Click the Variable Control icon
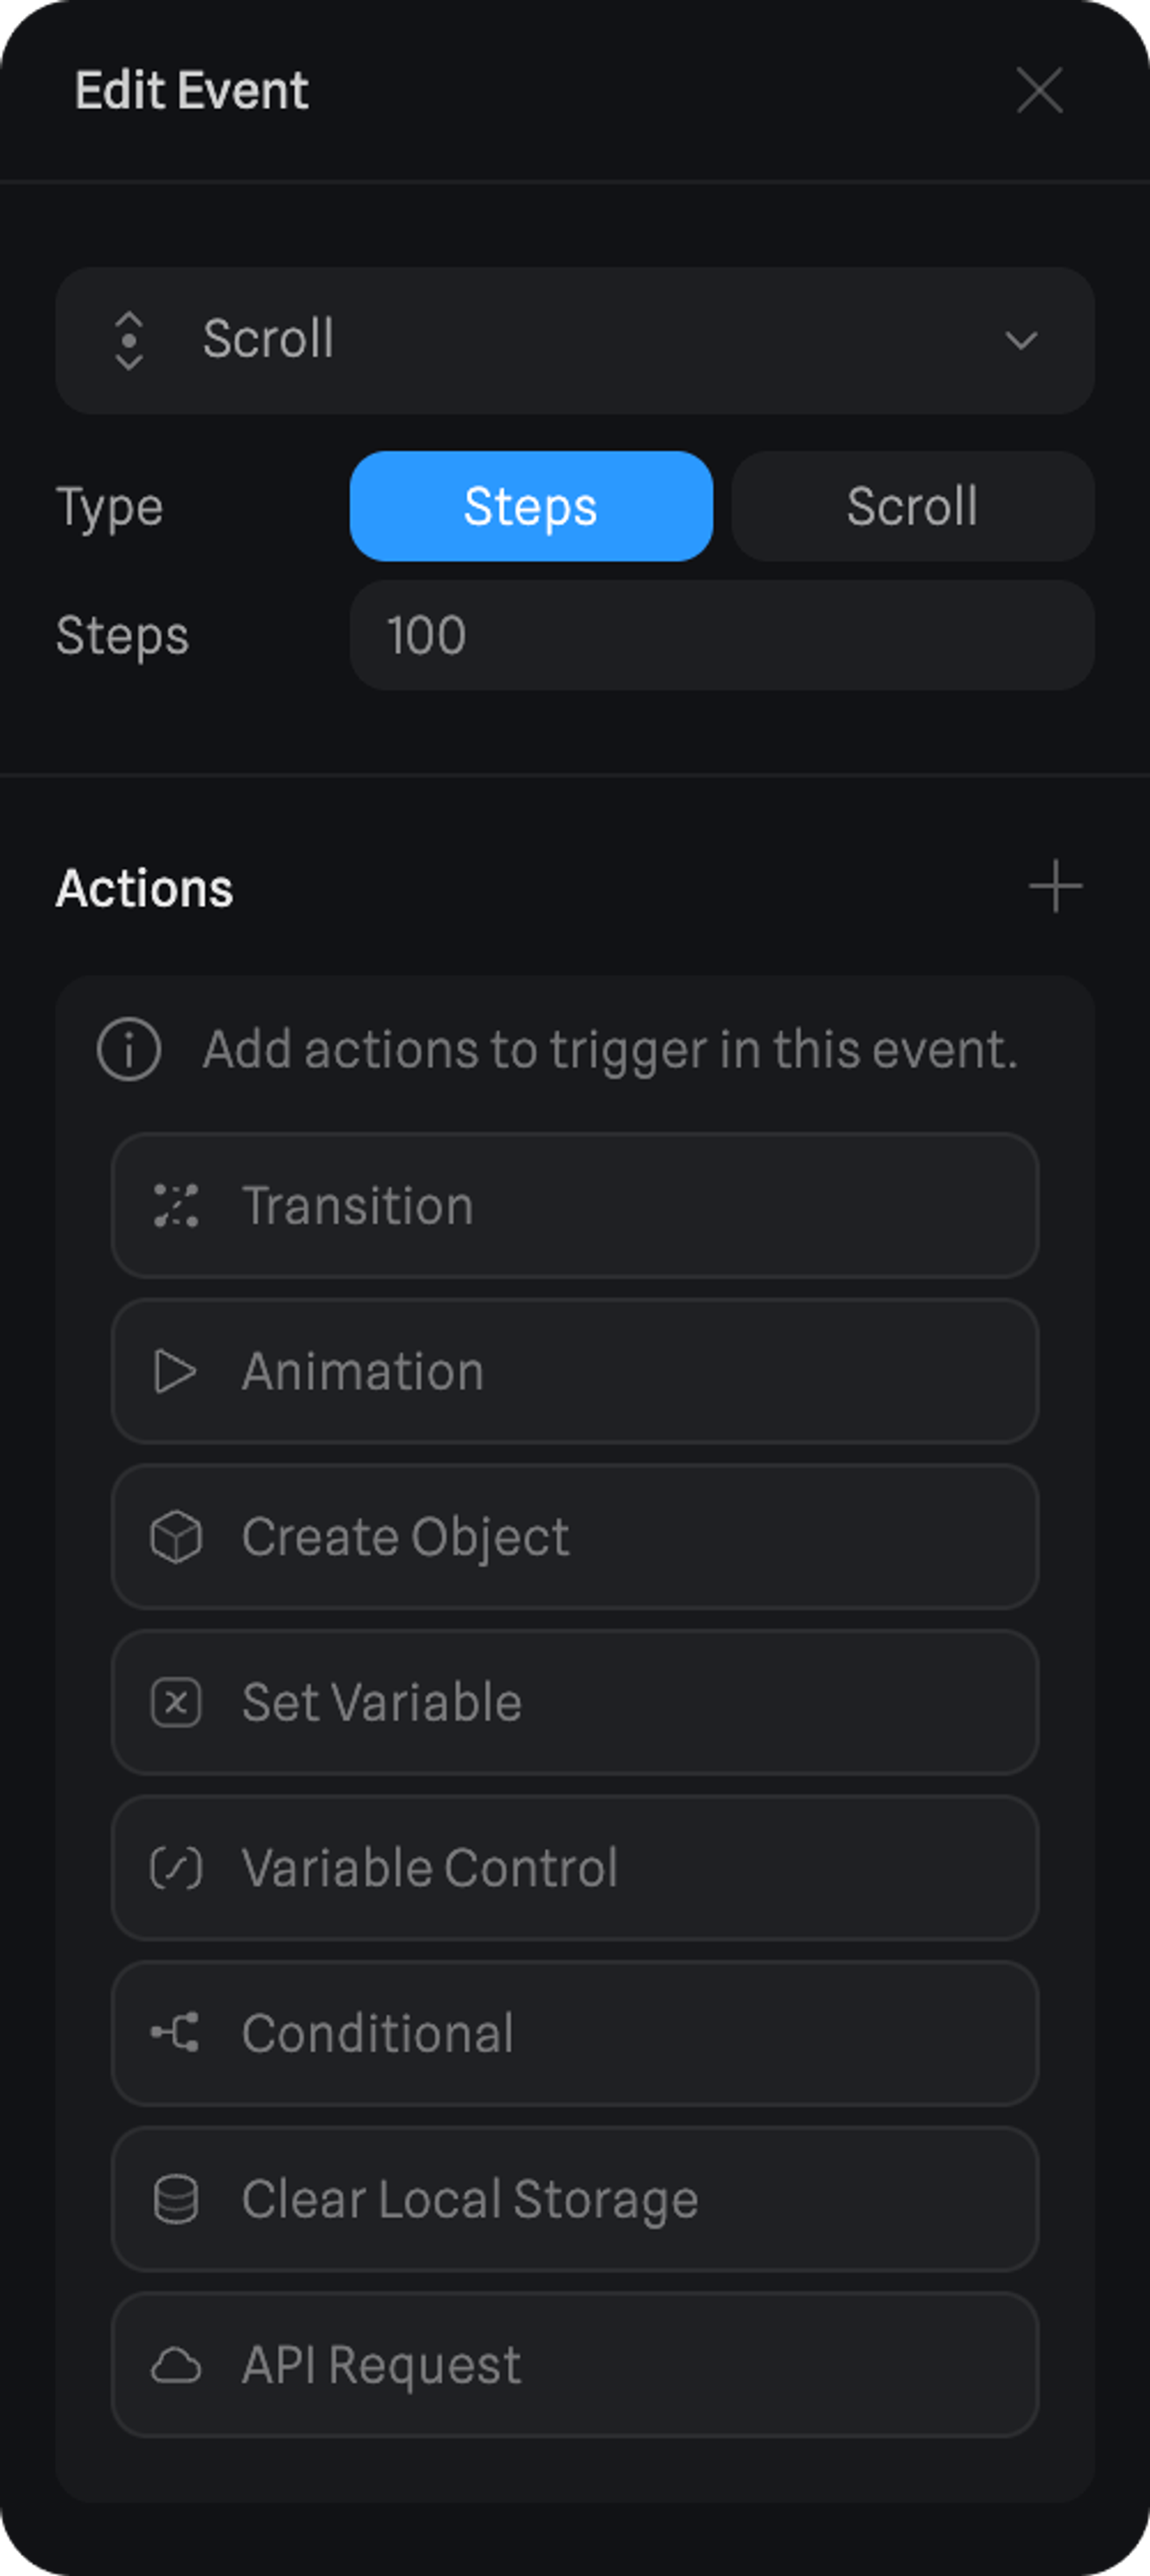This screenshot has height=2576, width=1150. click(176, 1868)
